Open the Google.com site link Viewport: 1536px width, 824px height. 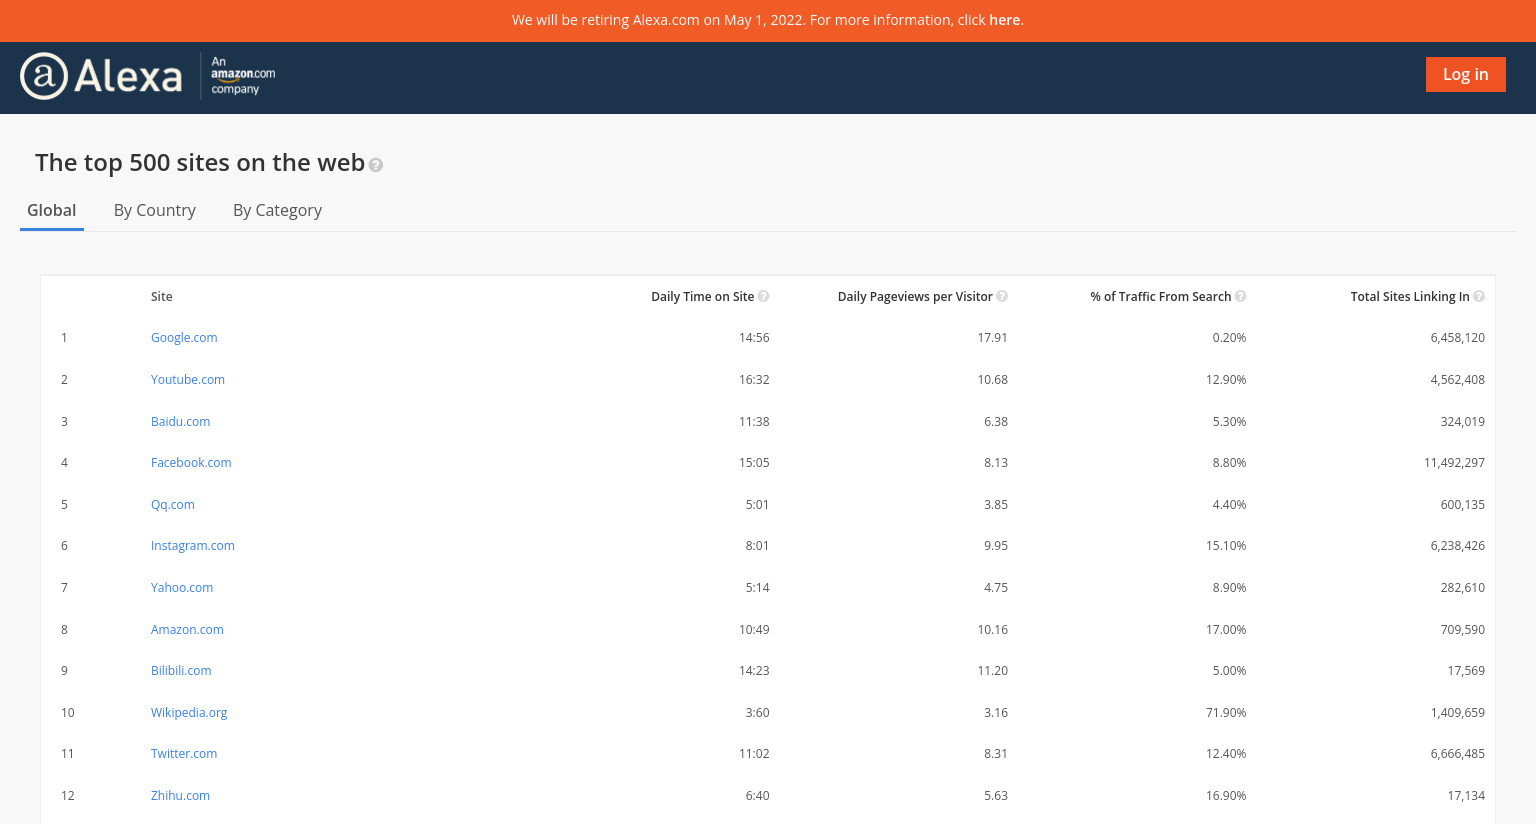click(184, 338)
